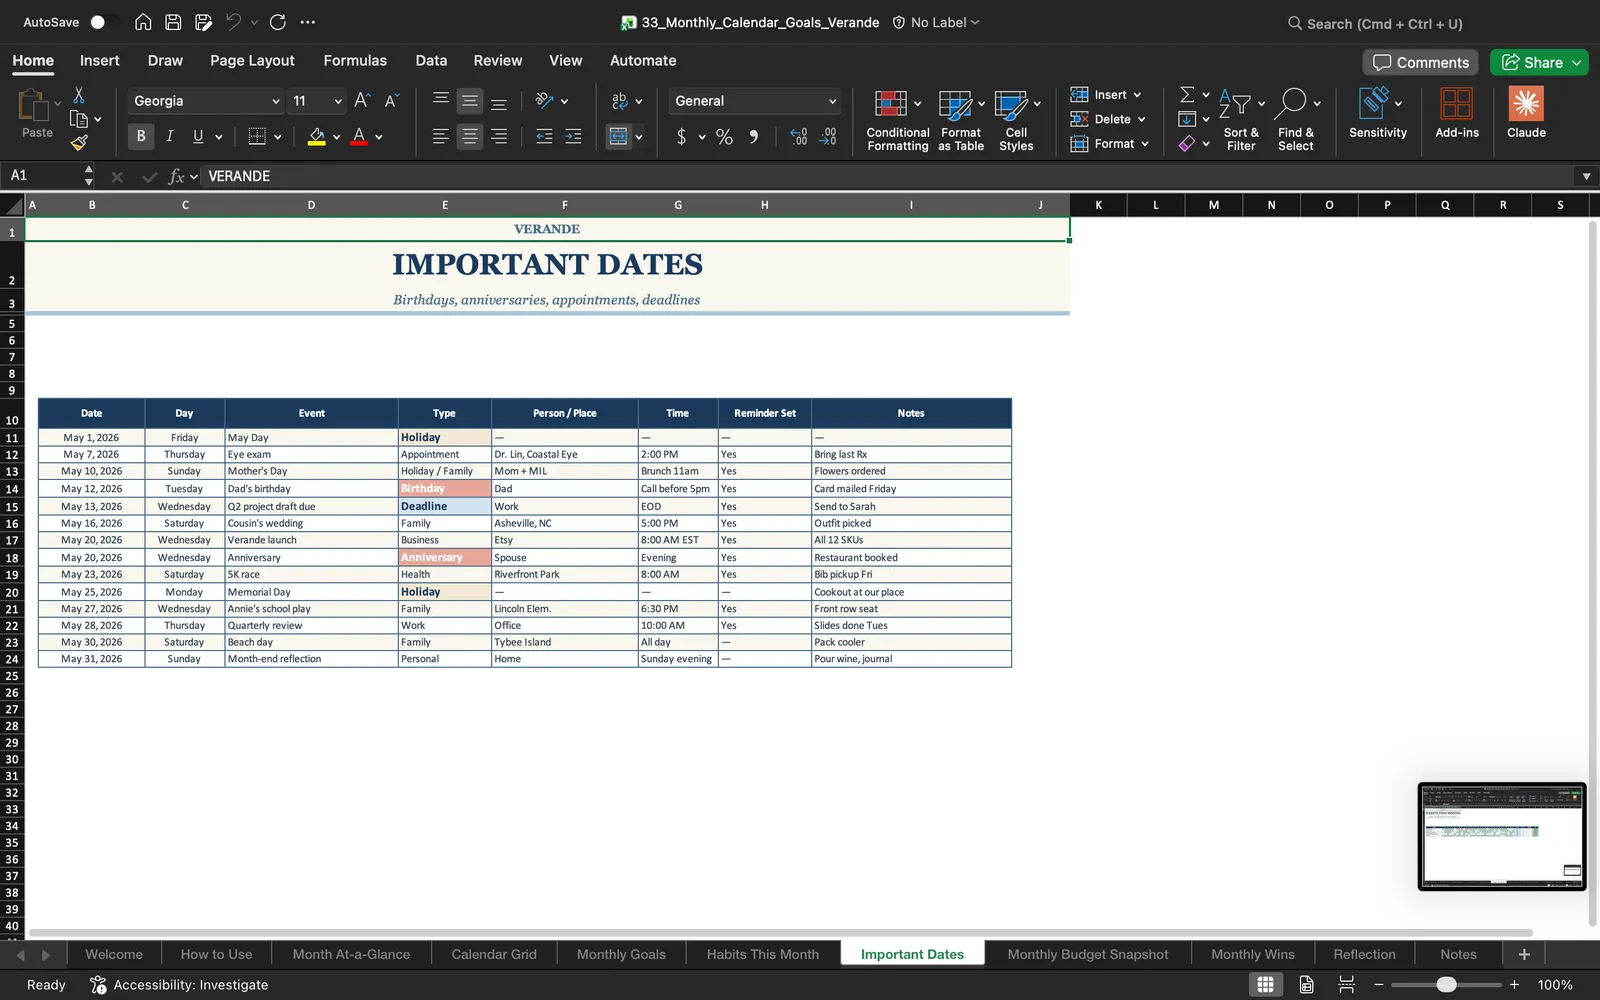Click the Increase Font Size icon
Image resolution: width=1600 pixels, height=1000 pixels.
tap(362, 100)
